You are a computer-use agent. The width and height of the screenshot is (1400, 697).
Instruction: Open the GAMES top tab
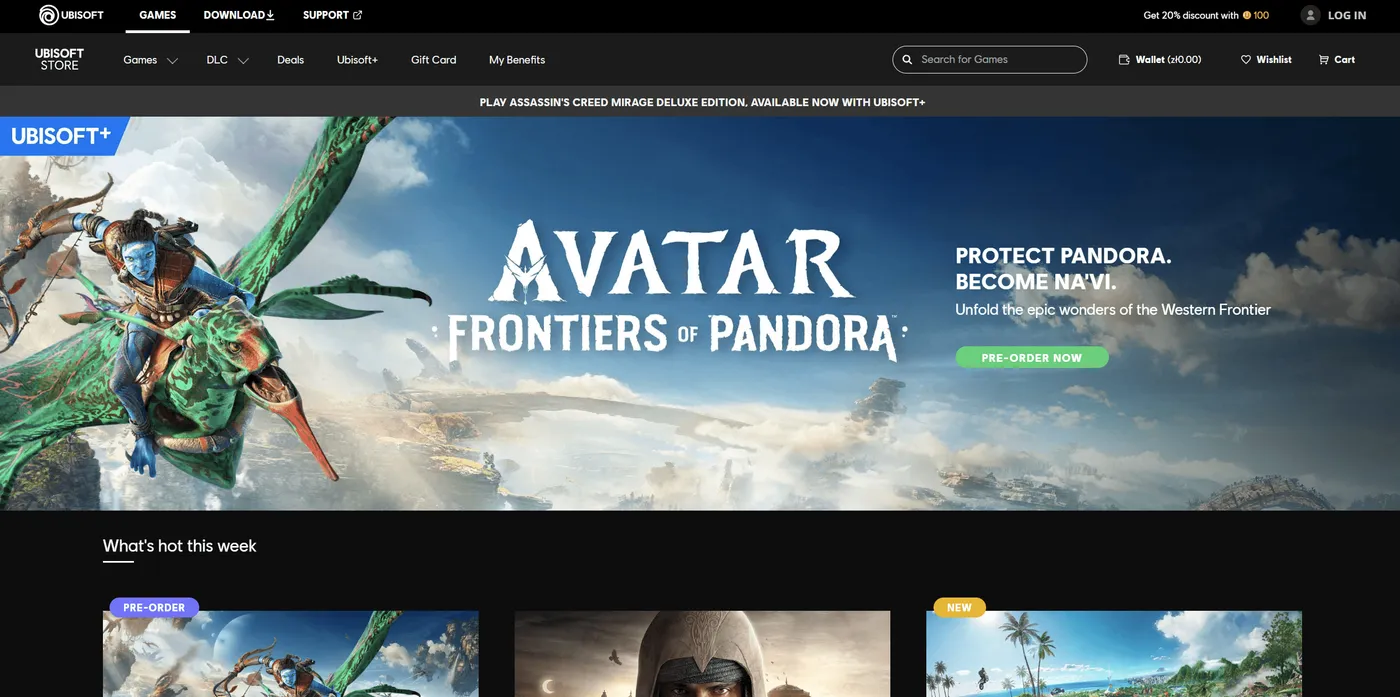158,15
